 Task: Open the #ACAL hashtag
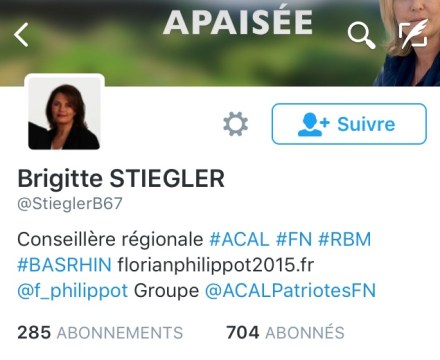point(239,239)
